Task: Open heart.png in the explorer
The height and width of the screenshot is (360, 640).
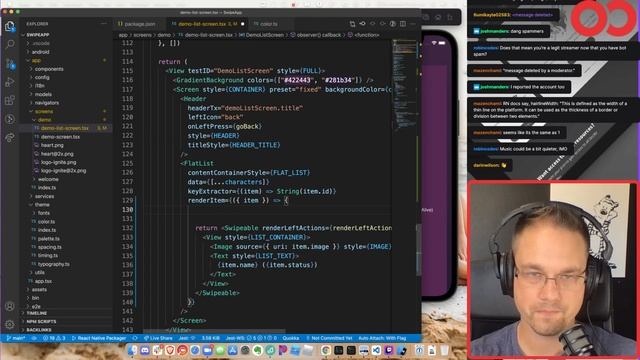Action: [52, 145]
